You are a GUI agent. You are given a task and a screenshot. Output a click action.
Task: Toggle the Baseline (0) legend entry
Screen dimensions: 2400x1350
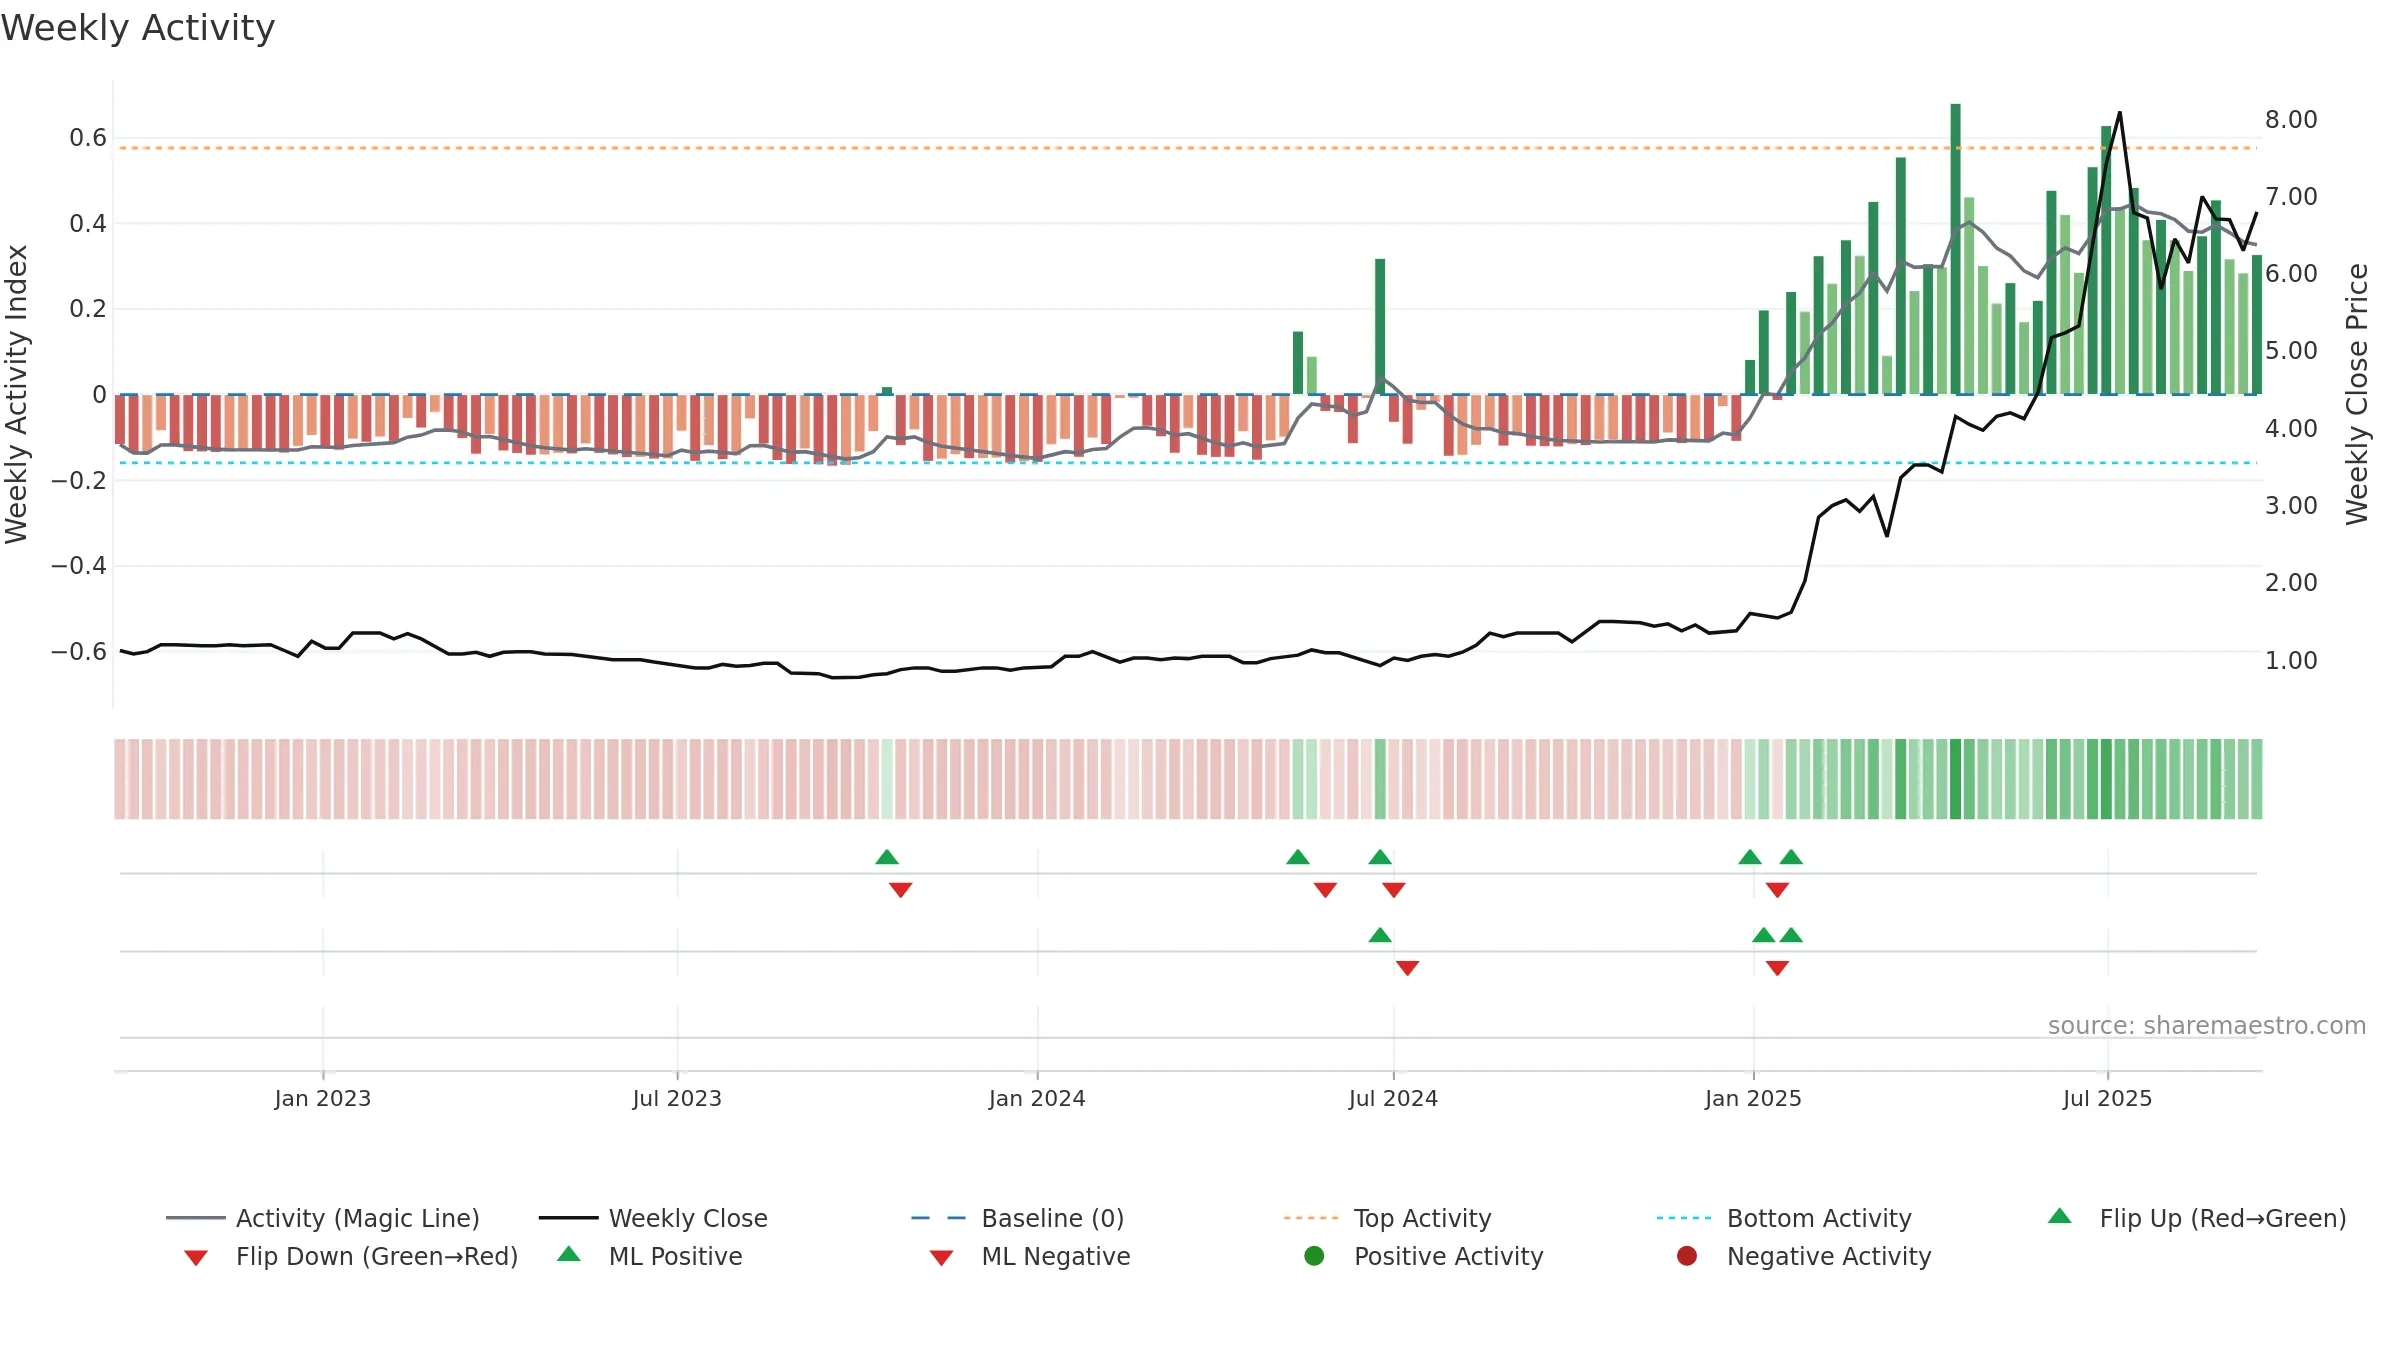(x=1018, y=1218)
